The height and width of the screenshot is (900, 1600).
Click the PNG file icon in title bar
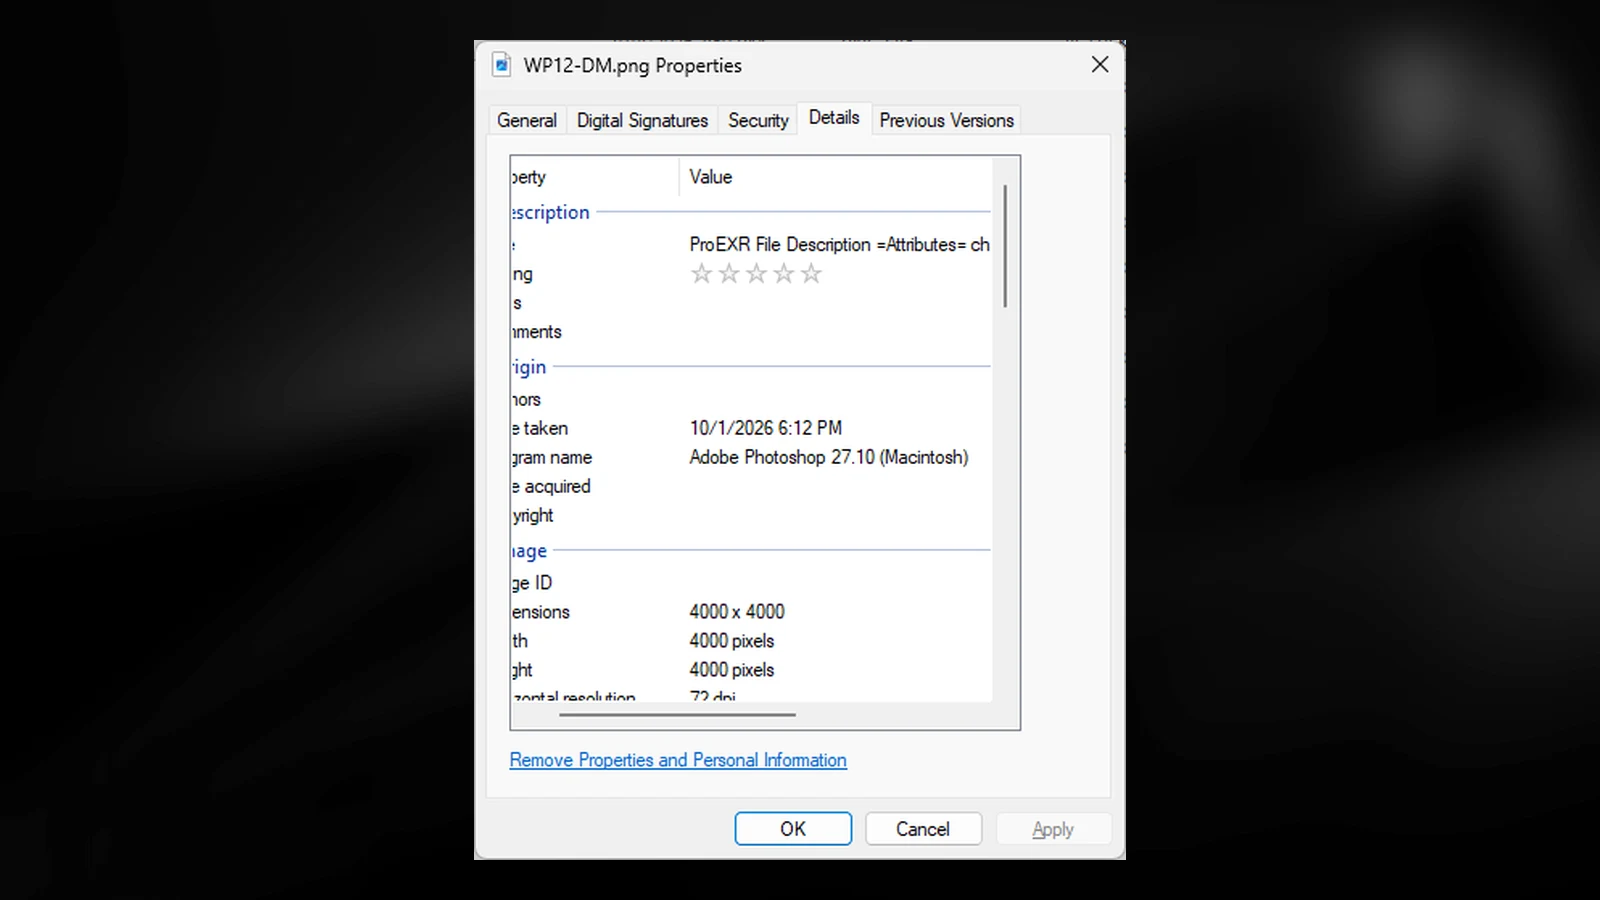(502, 65)
